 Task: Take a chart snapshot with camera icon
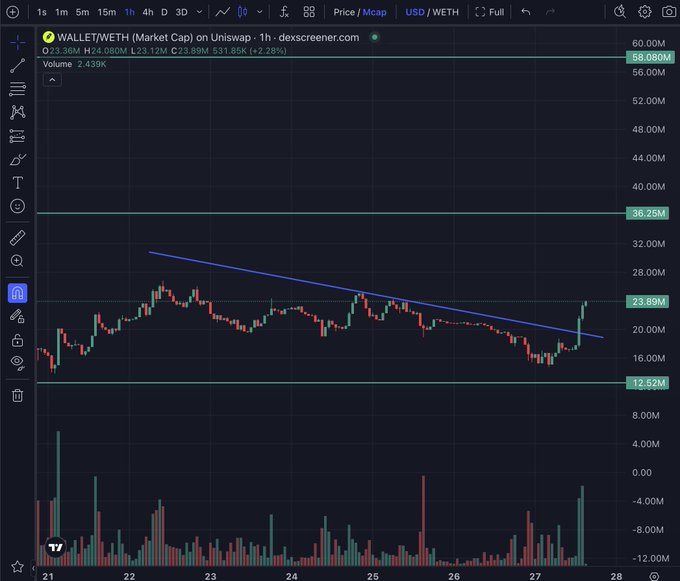[x=669, y=12]
